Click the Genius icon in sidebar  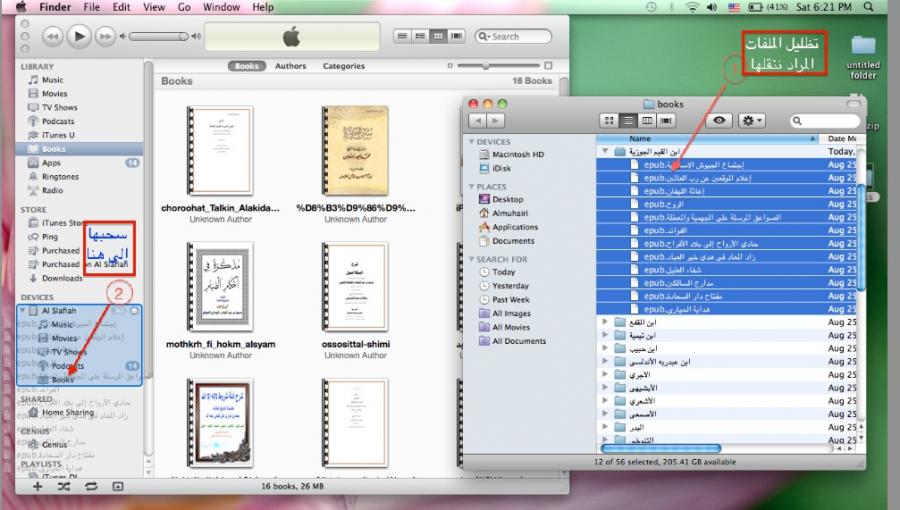coord(33,444)
